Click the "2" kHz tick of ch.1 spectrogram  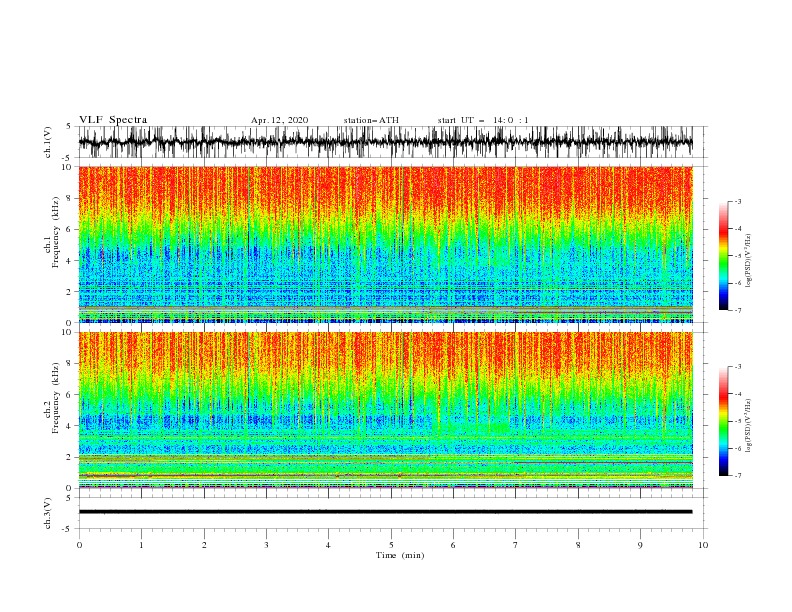tap(70, 292)
